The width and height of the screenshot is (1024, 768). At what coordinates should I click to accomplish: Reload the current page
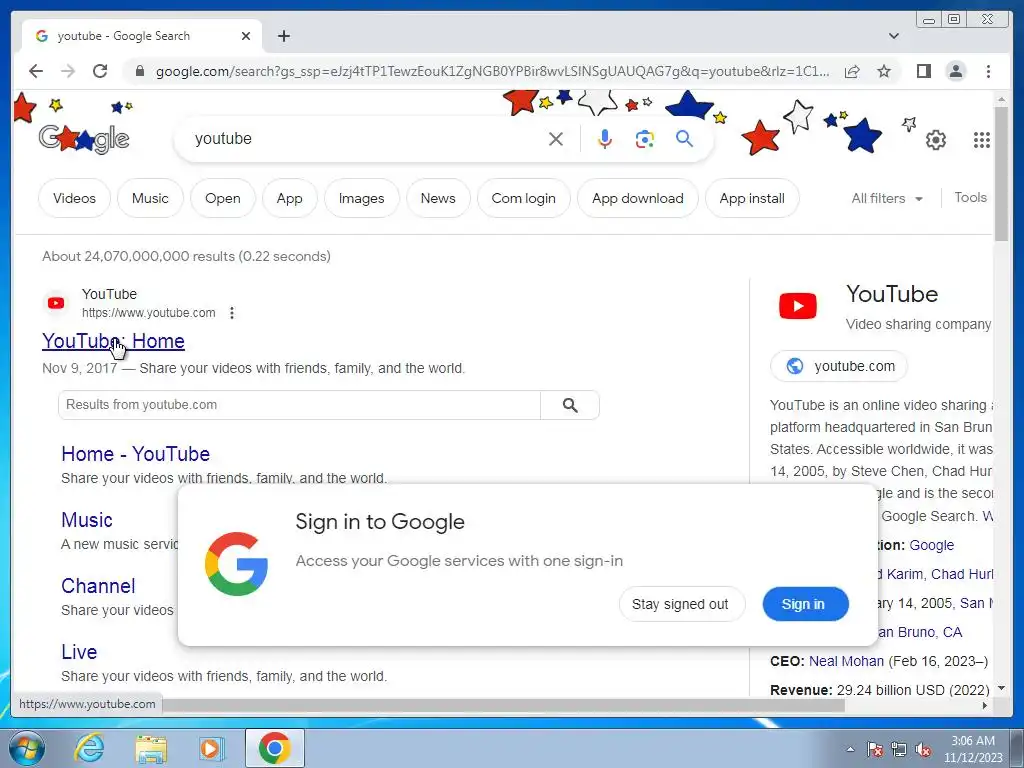coord(100,71)
